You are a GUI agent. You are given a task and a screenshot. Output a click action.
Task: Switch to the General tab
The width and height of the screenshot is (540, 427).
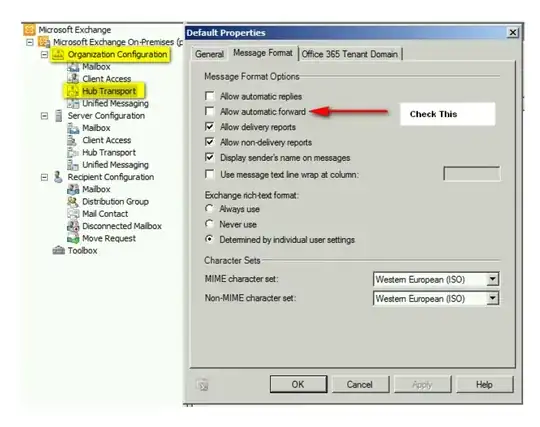click(209, 54)
